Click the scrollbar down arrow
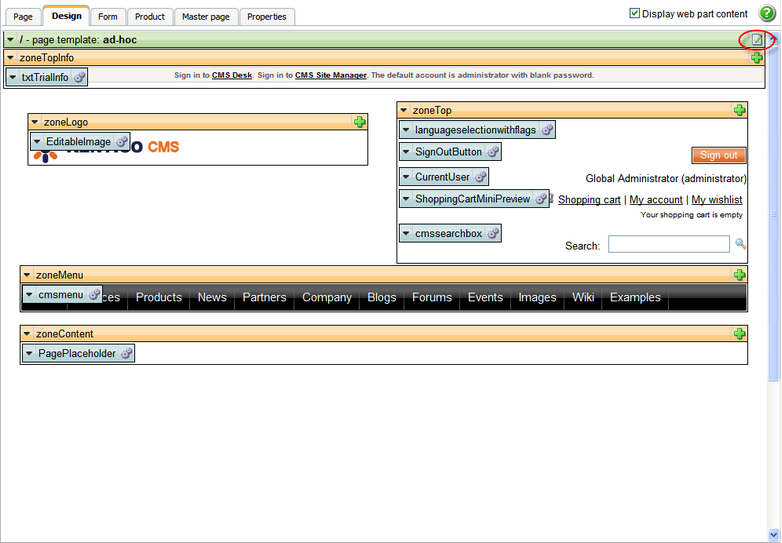782x543 pixels. [x=774, y=535]
